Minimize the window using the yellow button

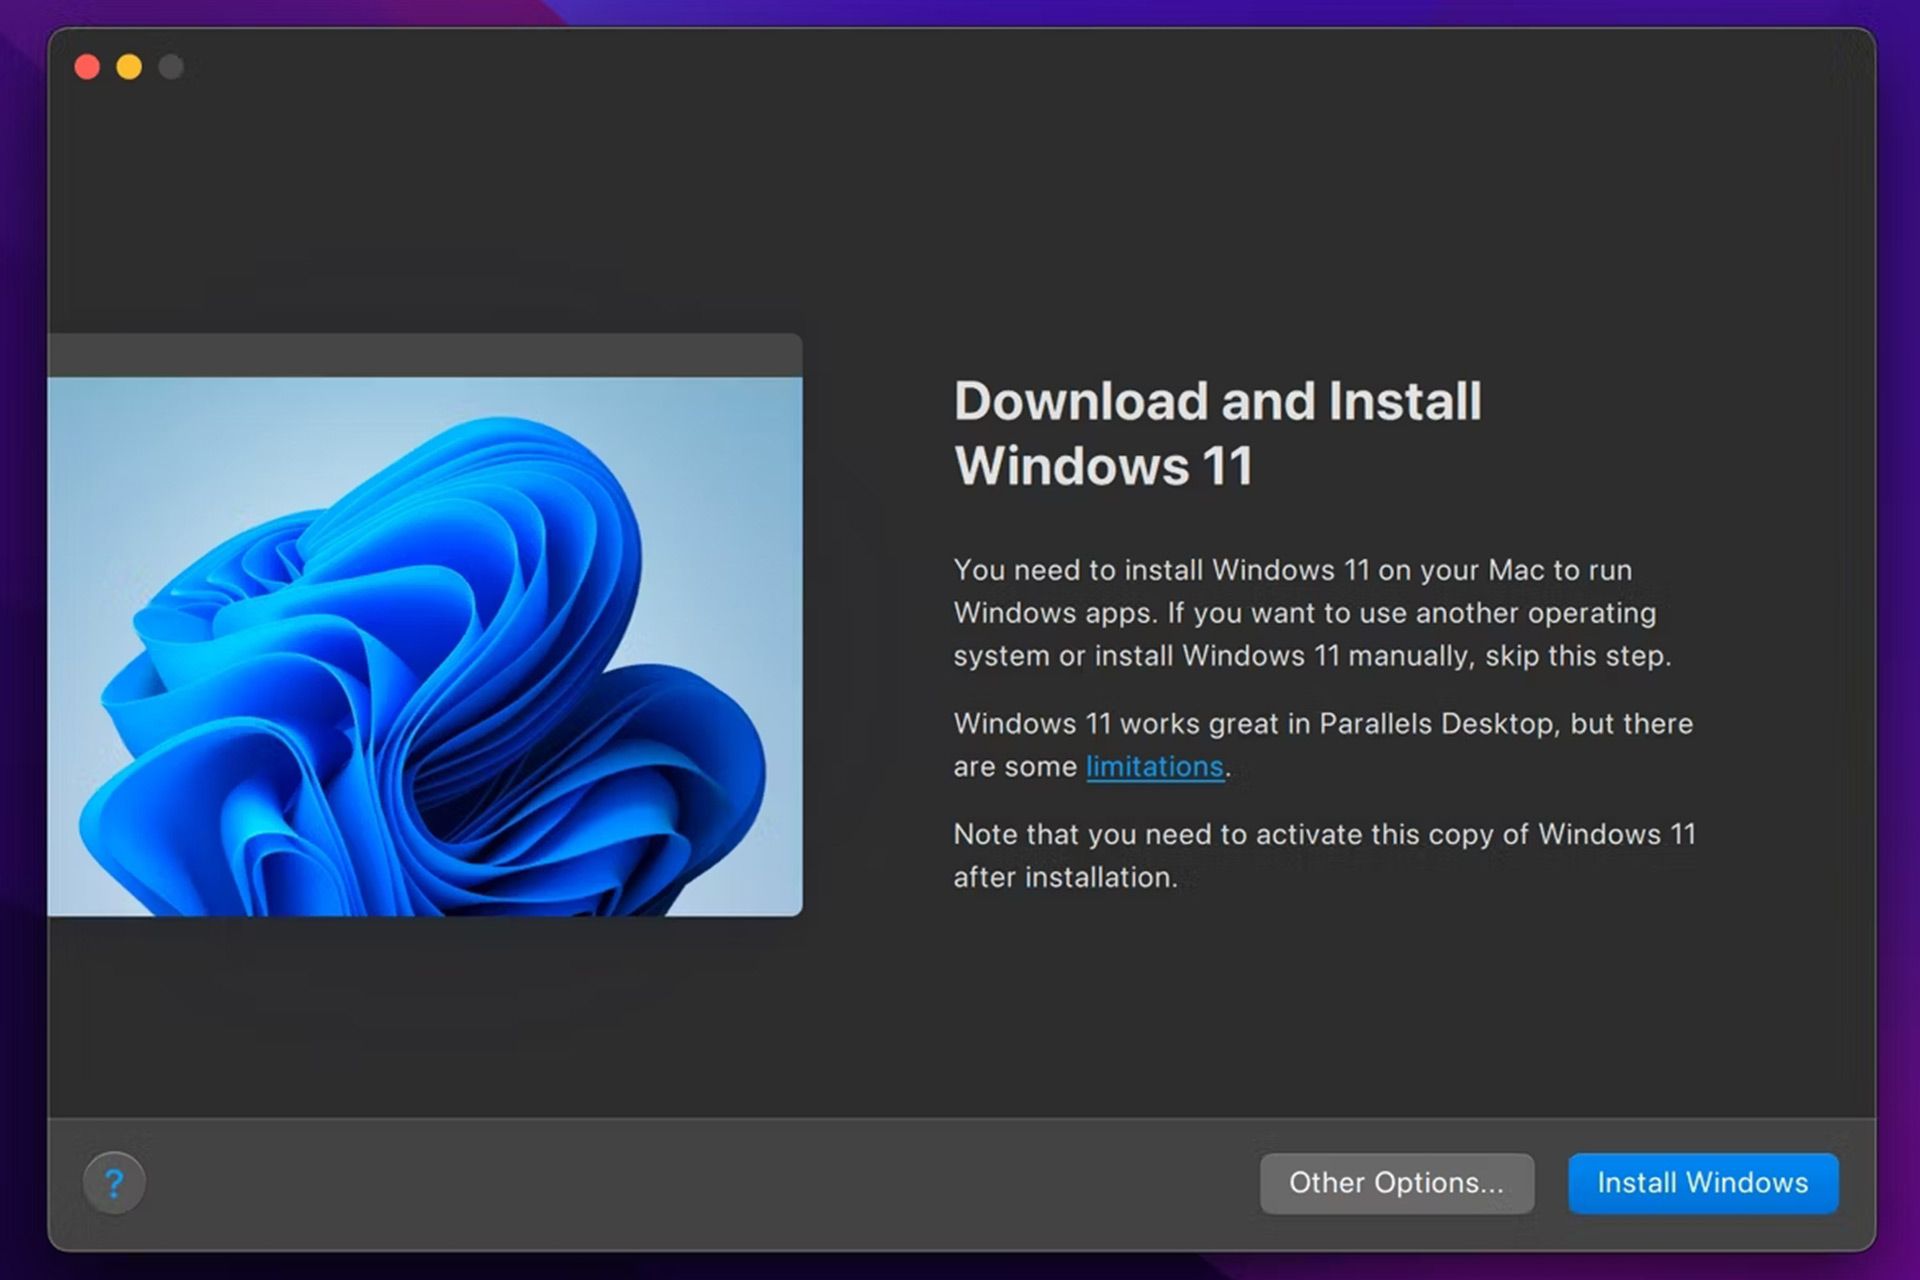point(129,67)
